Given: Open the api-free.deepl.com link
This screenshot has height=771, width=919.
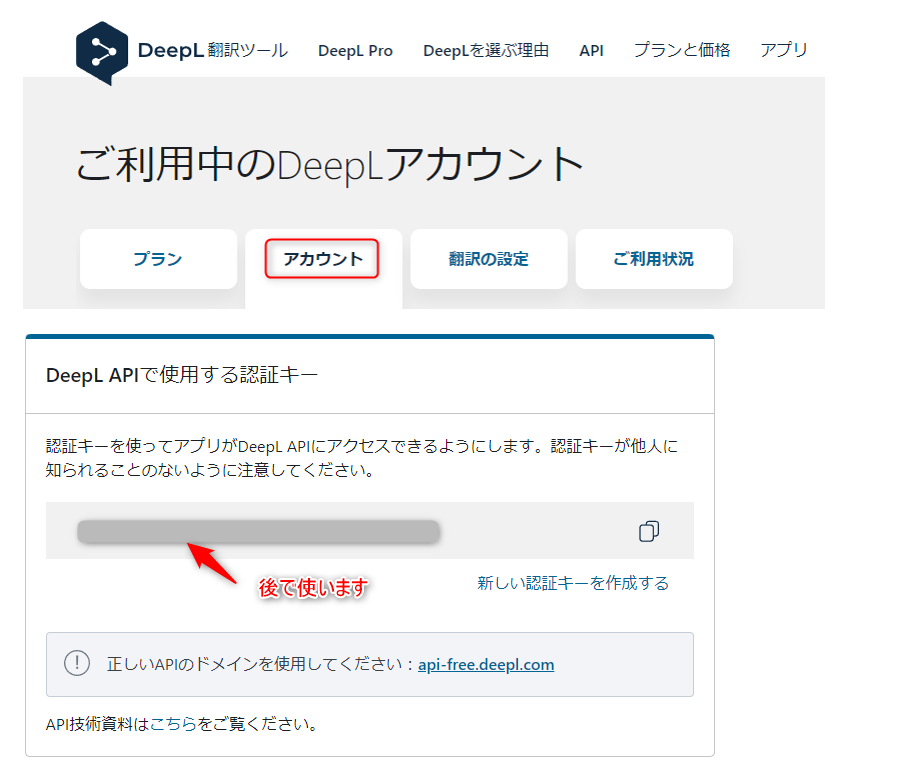Looking at the screenshot, I should point(486,664).
